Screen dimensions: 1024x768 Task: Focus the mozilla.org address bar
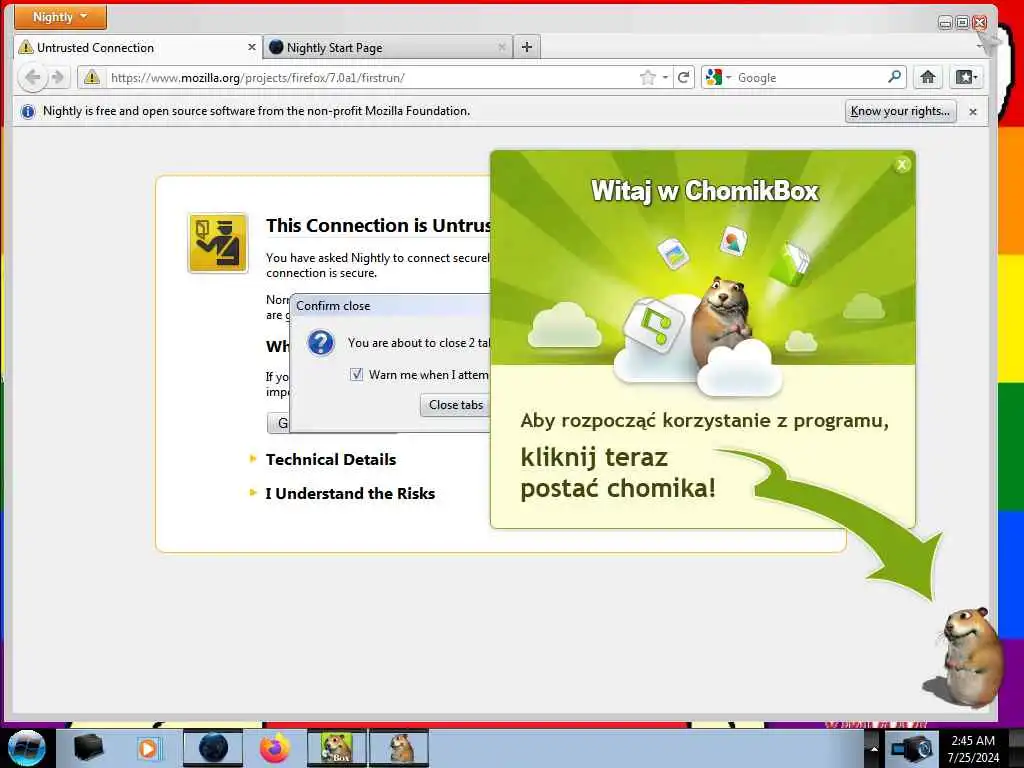(x=372, y=78)
